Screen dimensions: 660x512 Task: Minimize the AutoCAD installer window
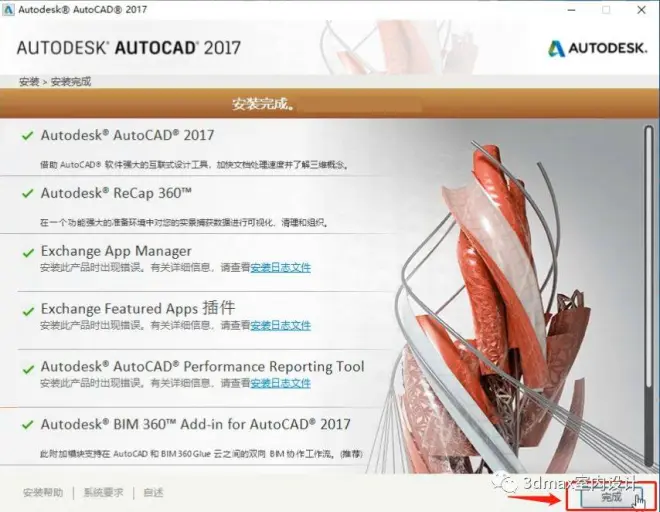571,10
